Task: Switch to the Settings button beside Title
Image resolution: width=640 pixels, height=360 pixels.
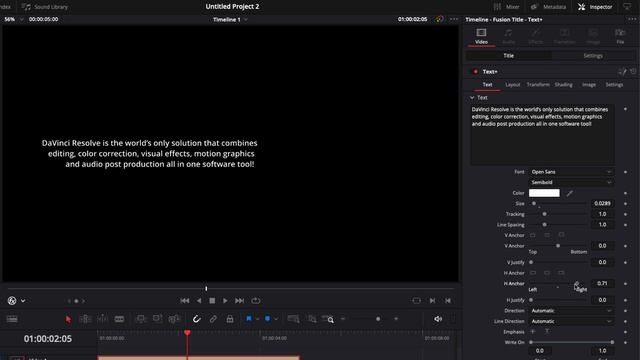Action: coord(593,56)
